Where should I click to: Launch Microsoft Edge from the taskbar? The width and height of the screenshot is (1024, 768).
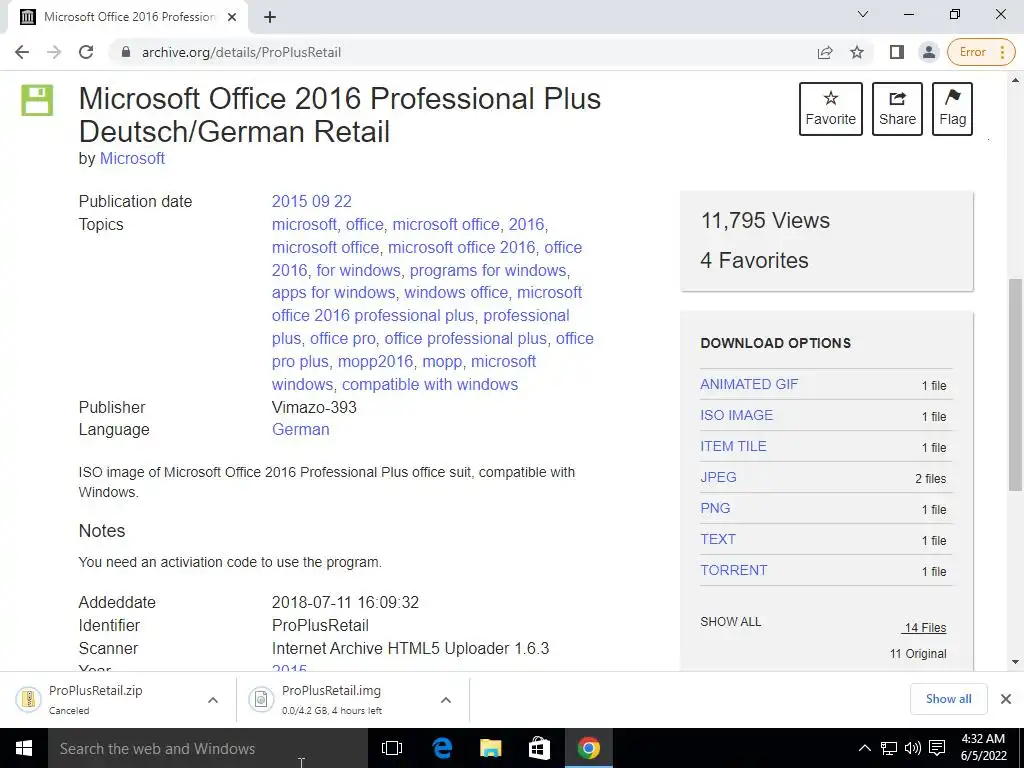coord(442,748)
